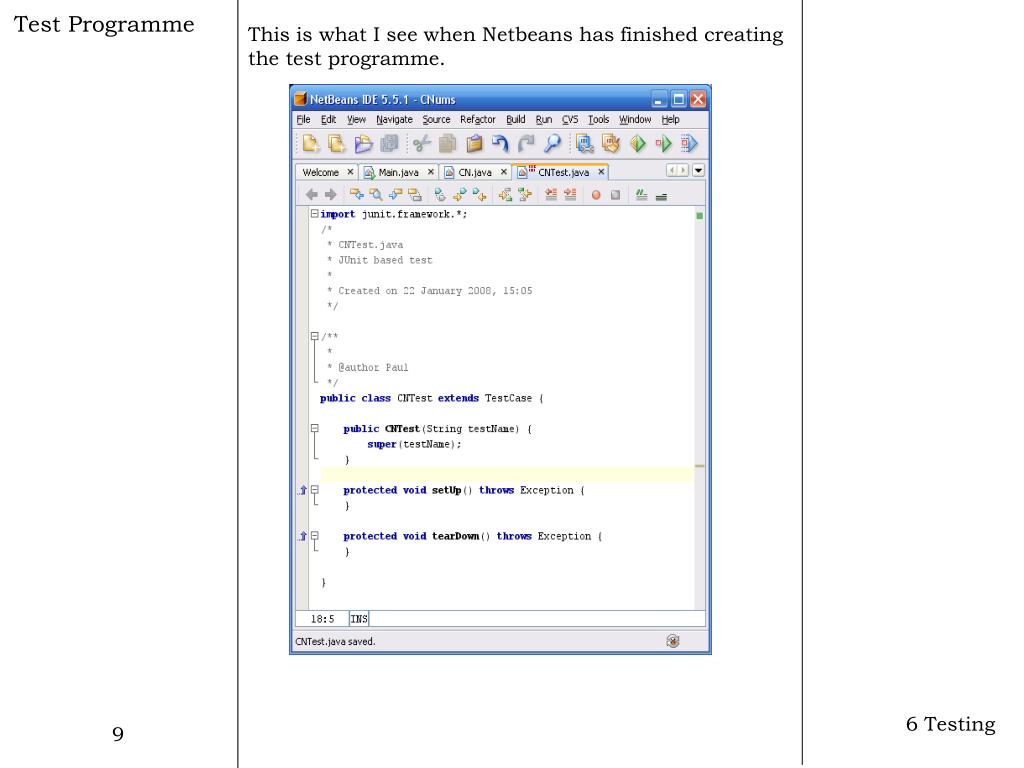Screen dimensions: 1024x768
Task: Click the 18:5 cursor position field
Action: [322, 618]
